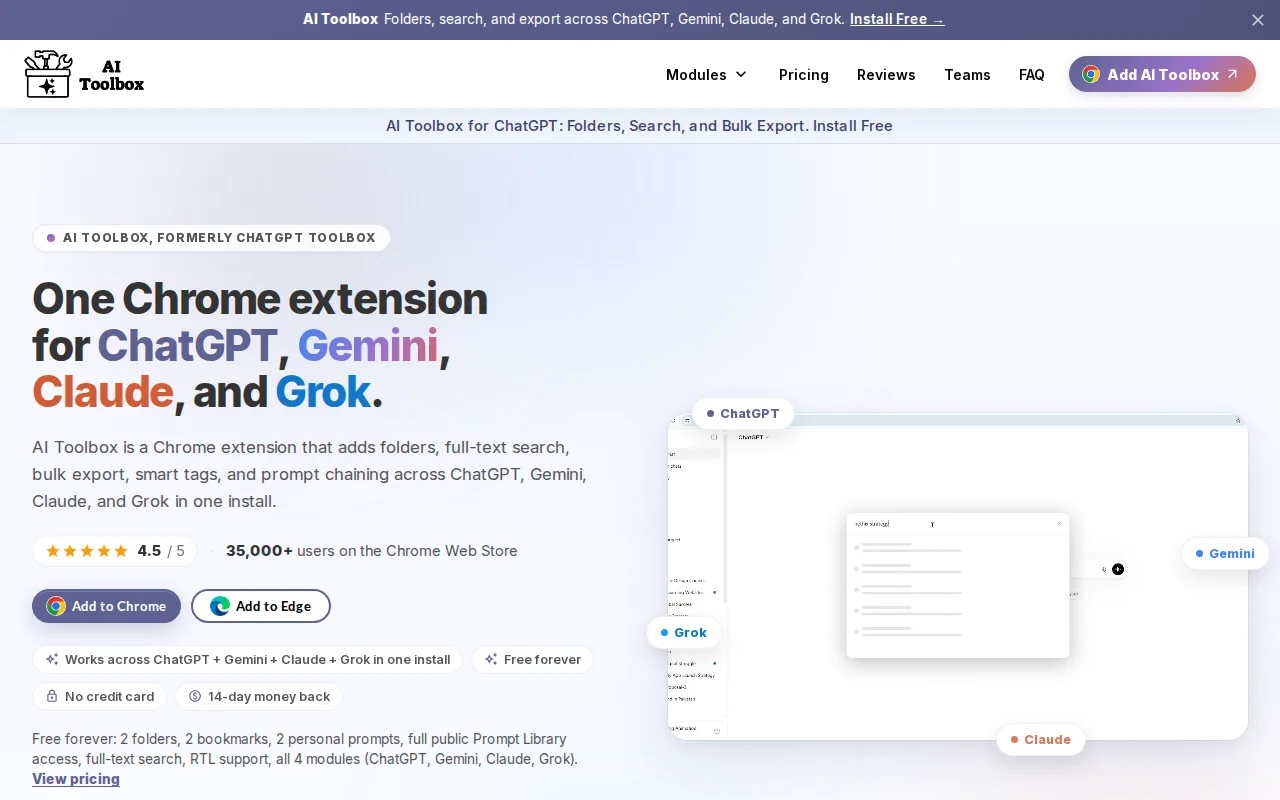Image resolution: width=1280 pixels, height=800 pixels.
Task: Open the Teams page
Action: 967,75
